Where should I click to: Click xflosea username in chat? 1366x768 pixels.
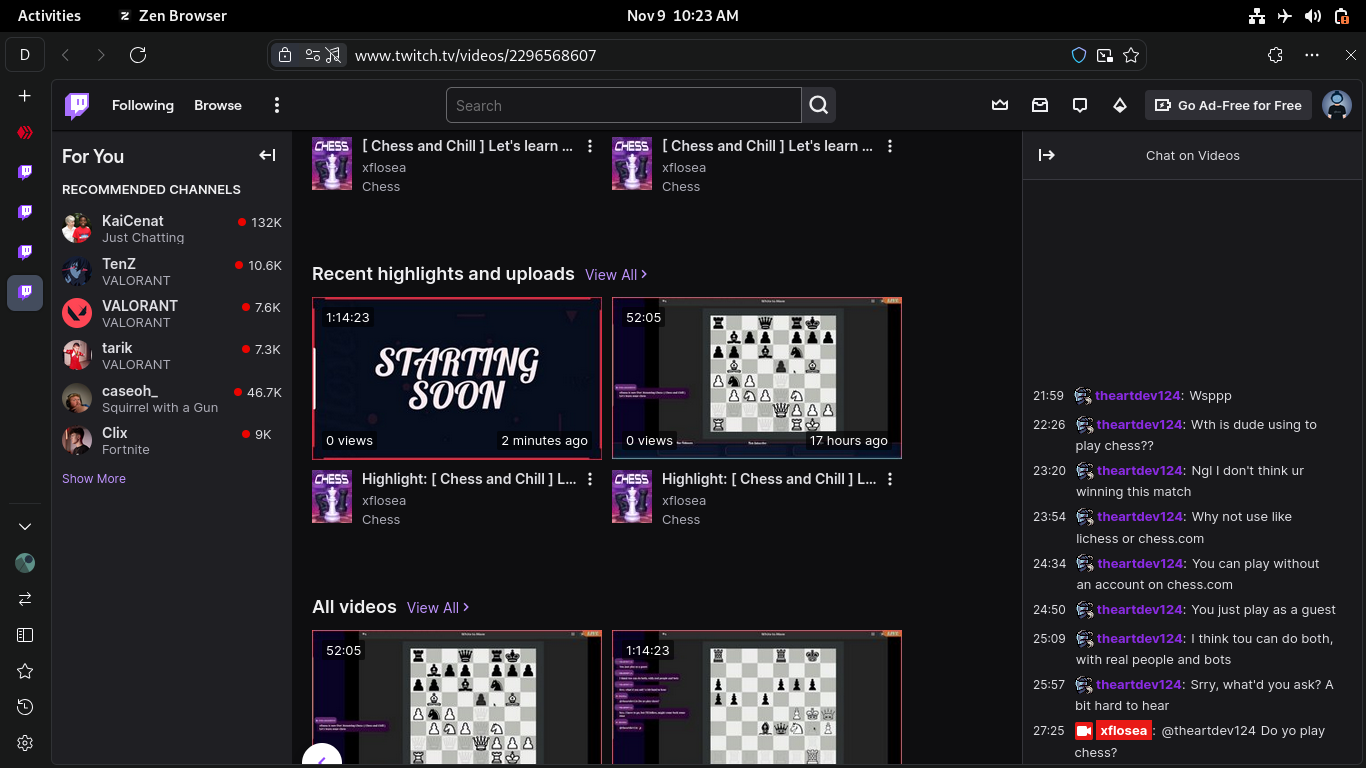click(x=1123, y=731)
